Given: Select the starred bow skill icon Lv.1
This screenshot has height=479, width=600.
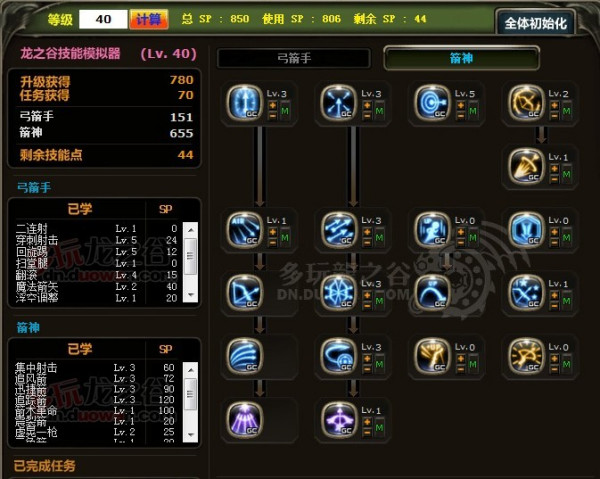Looking at the screenshot, I should coord(526,293).
